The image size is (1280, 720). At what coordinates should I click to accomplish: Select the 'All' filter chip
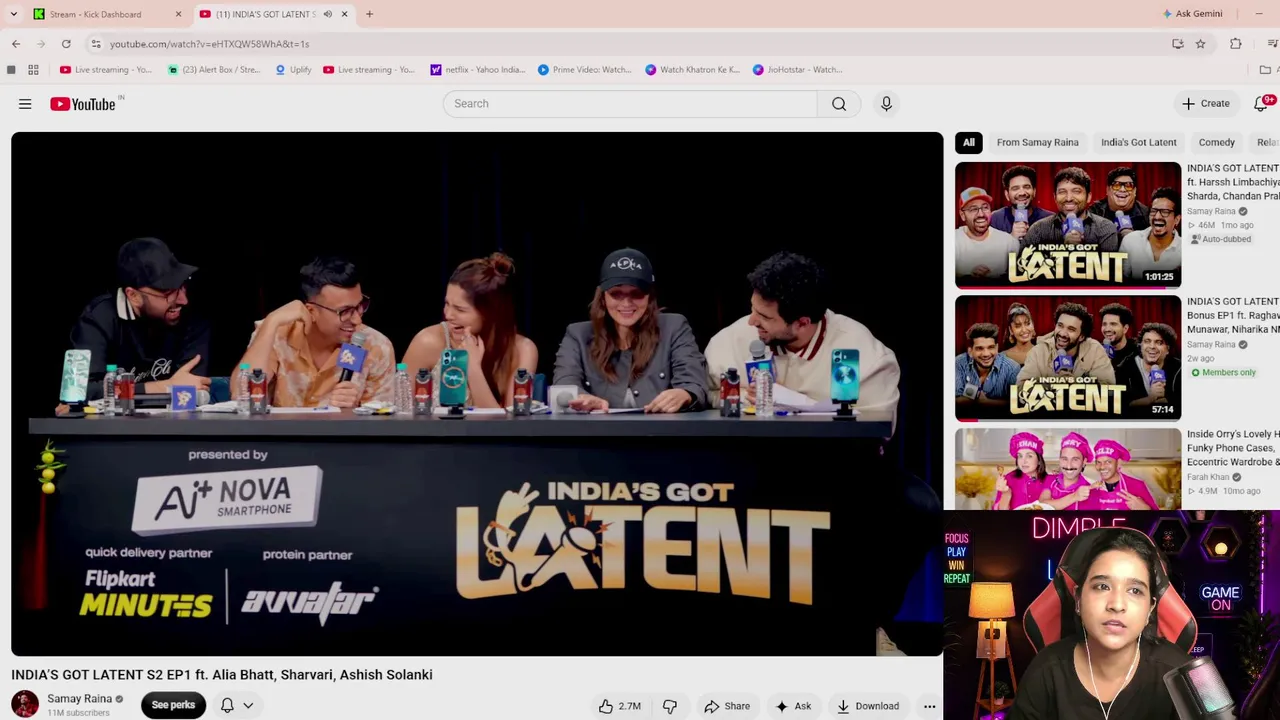969,142
